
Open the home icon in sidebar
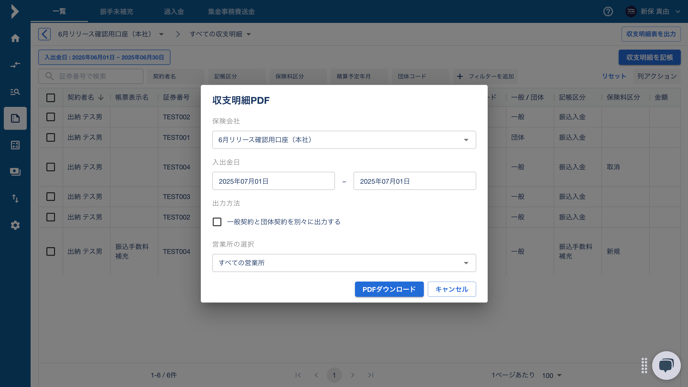point(15,38)
